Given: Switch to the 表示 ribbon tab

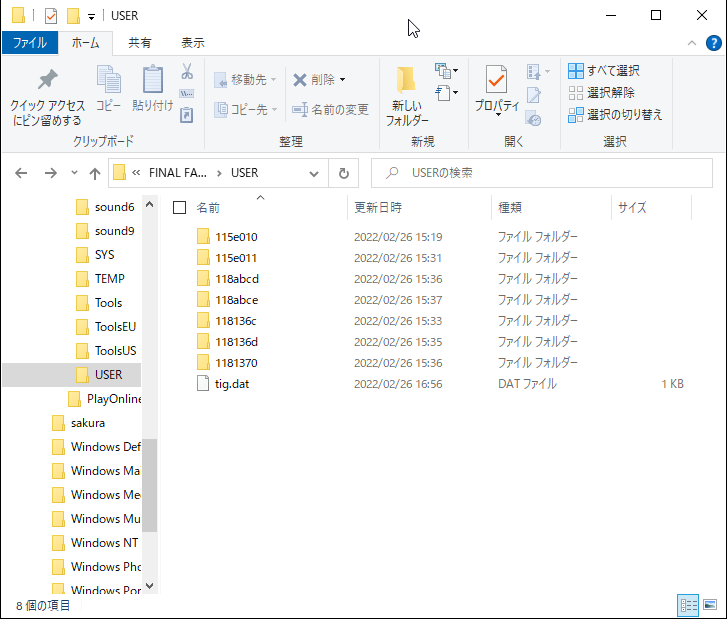Looking at the screenshot, I should pos(192,43).
